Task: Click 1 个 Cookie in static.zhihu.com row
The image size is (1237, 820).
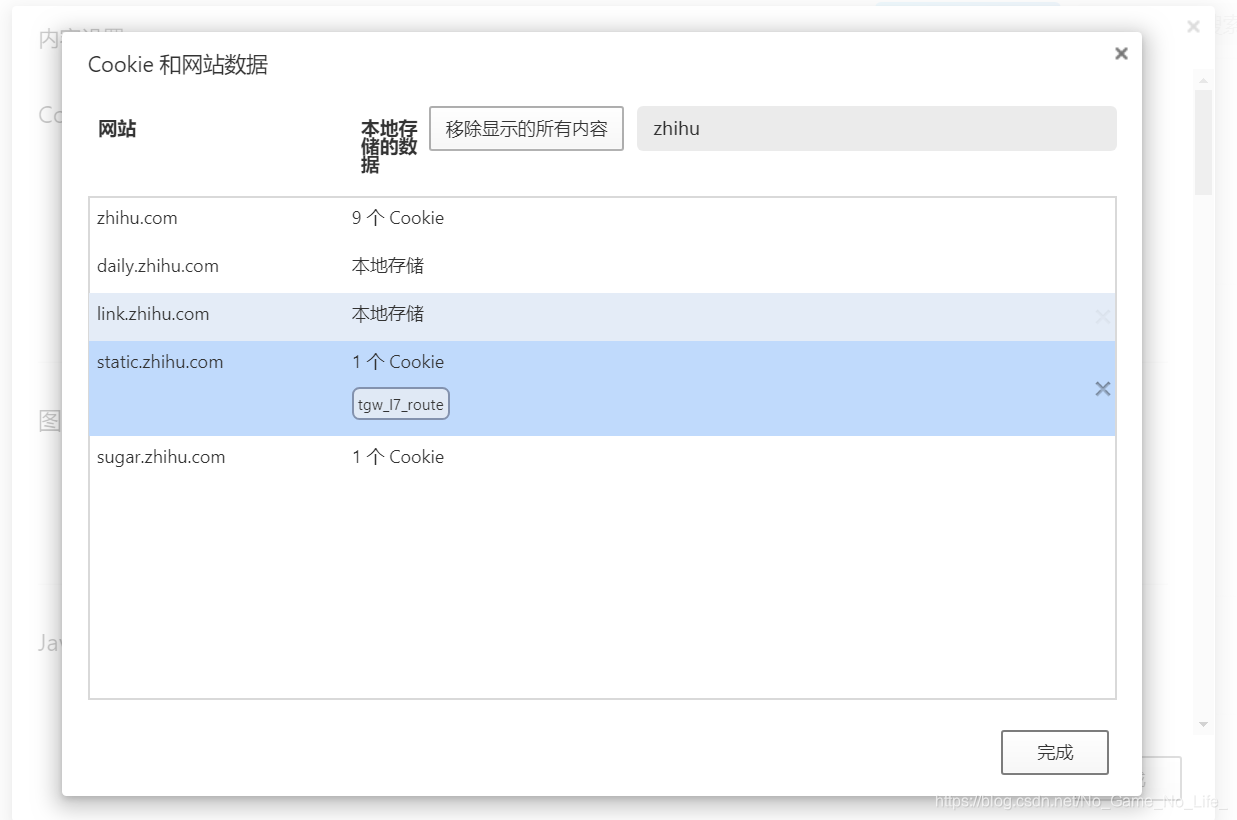Action: point(398,362)
